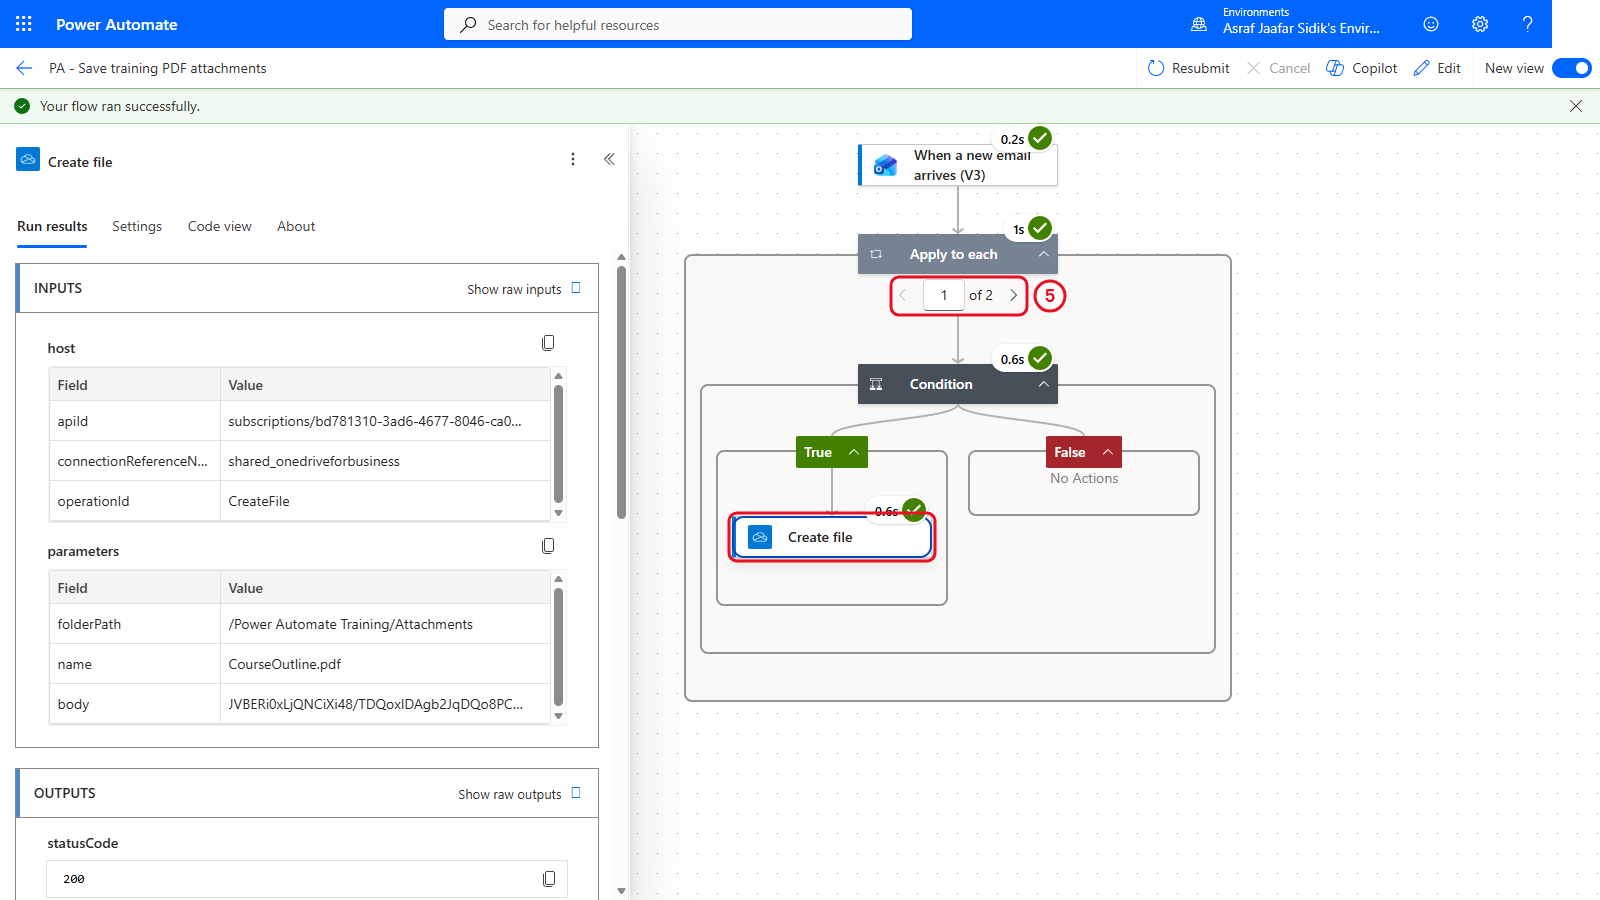Open the help question mark icon
Image resolution: width=1600 pixels, height=900 pixels.
(1527, 24)
